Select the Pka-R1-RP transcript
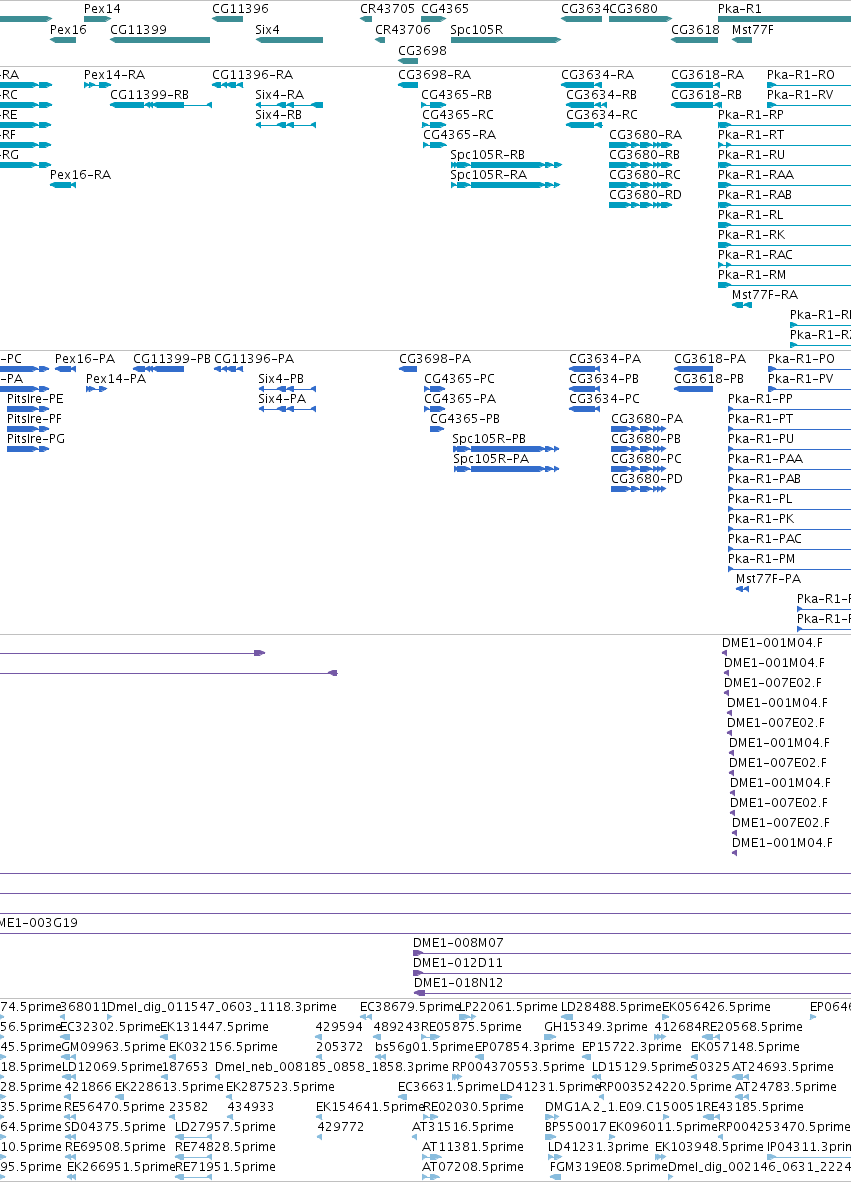 [784, 125]
